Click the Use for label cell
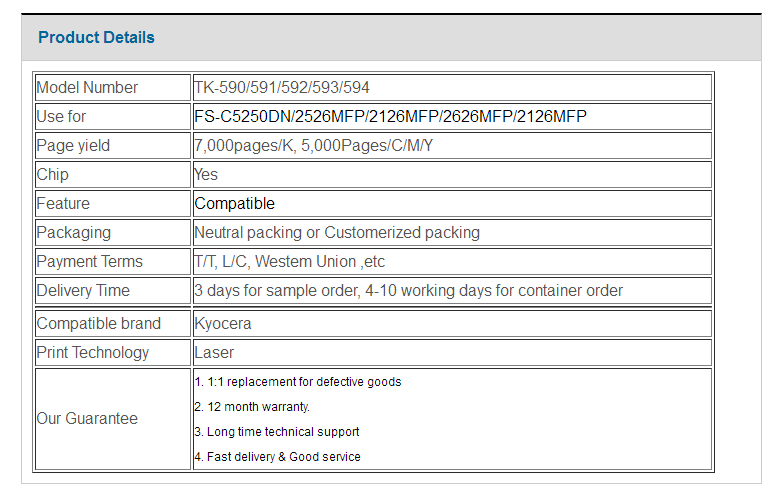 (113, 116)
